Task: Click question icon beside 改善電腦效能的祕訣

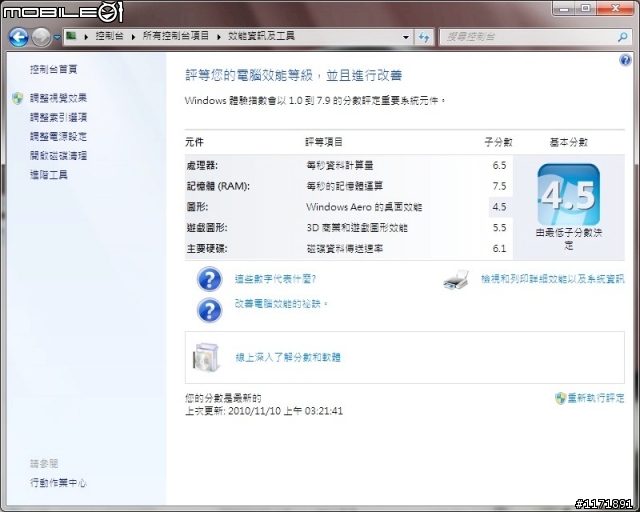Action: 209,310
